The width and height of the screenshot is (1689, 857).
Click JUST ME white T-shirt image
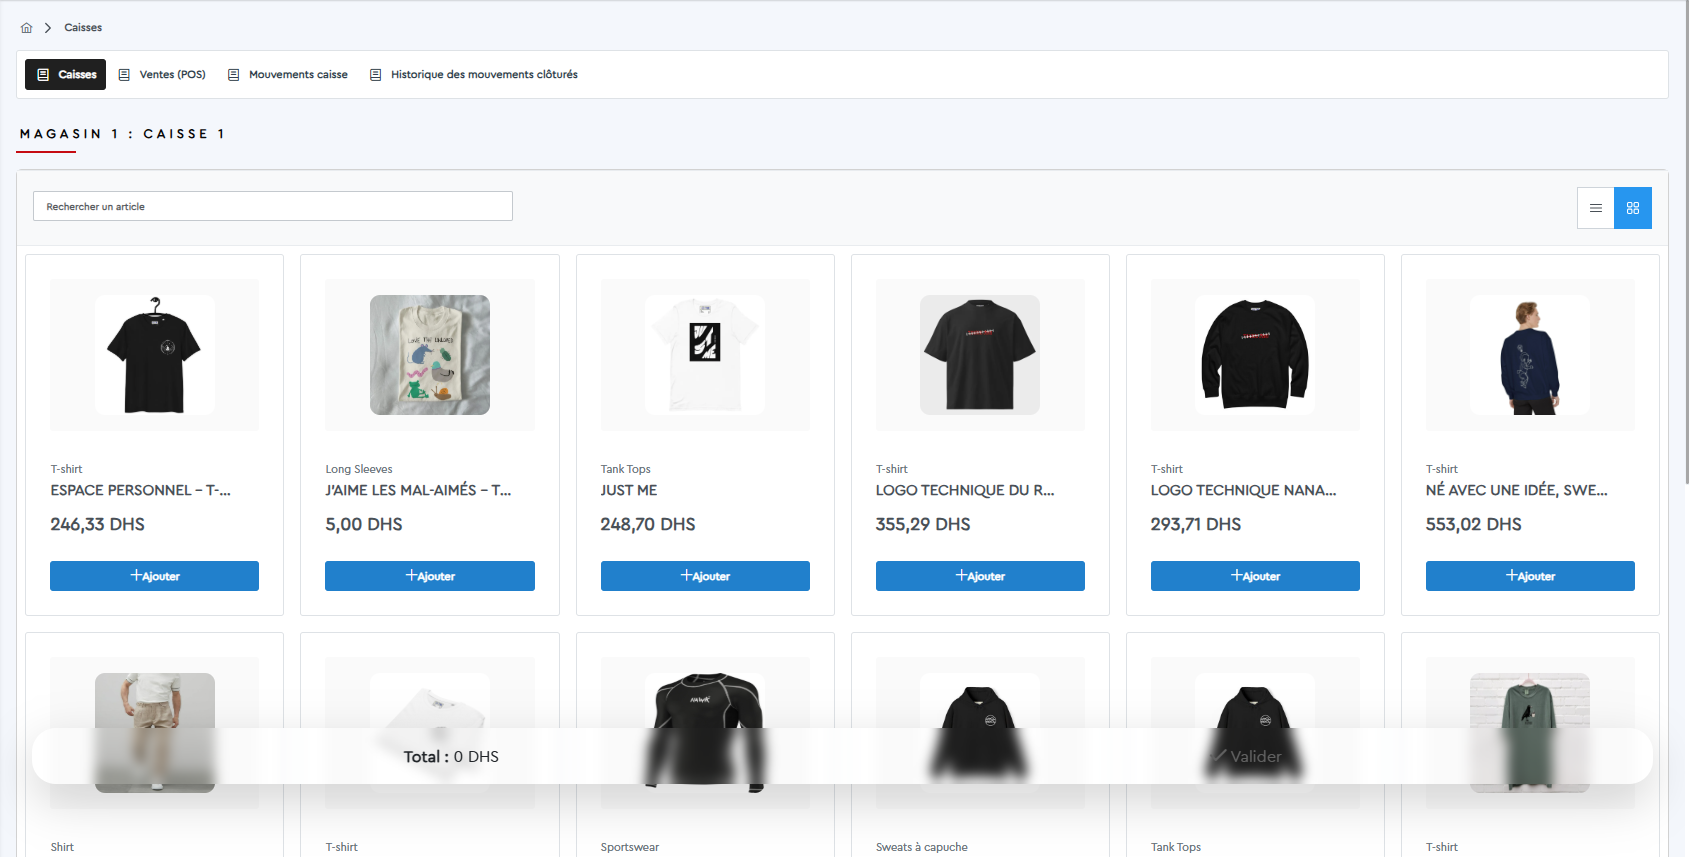705,355
